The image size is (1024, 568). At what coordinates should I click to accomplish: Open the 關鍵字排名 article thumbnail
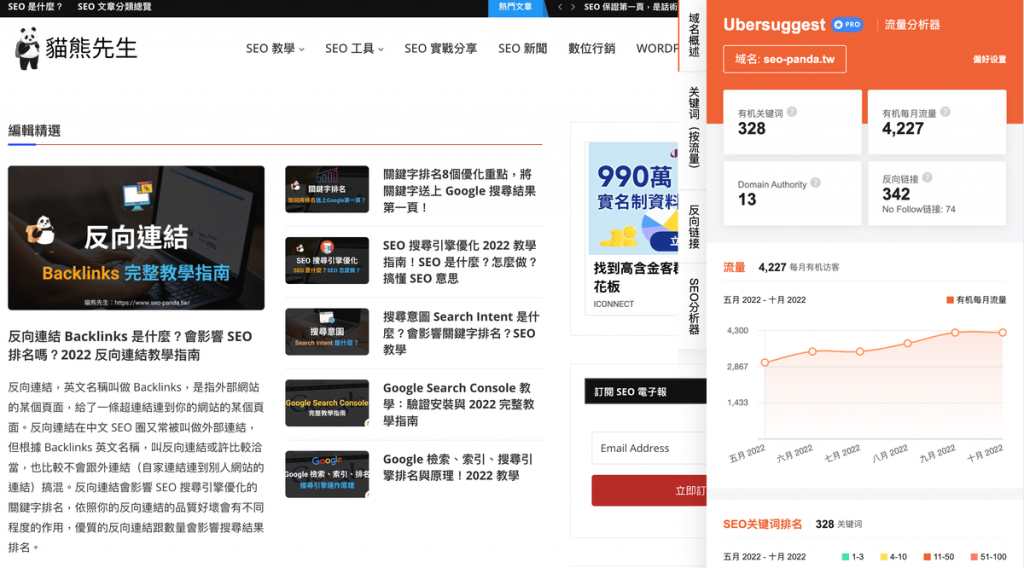pos(327,189)
